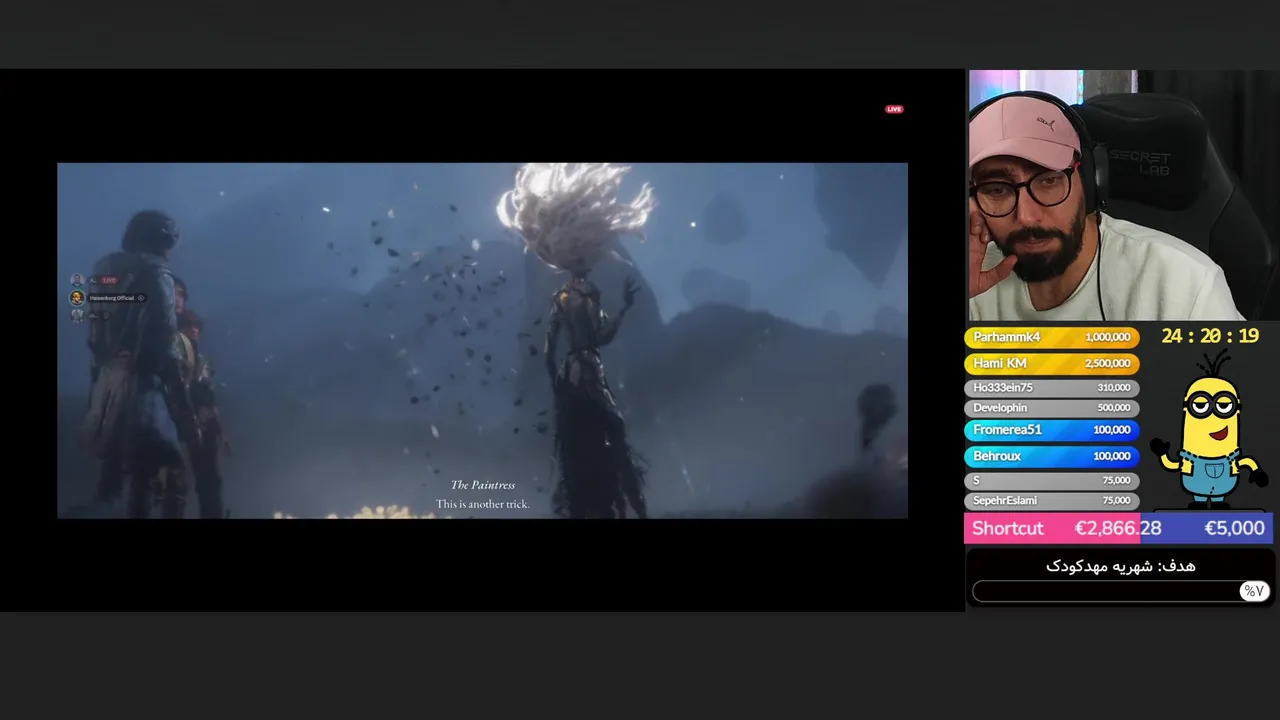Select the Parhammk4 donor row
This screenshot has width=1280, height=720.
tap(1051, 337)
